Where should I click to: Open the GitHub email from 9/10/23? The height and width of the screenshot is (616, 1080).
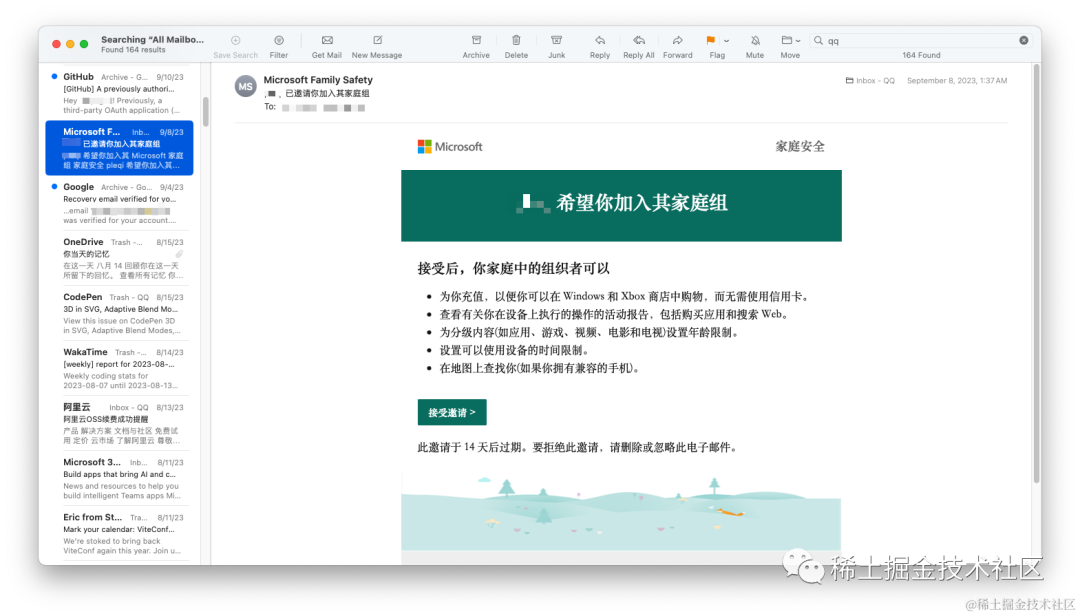[x=120, y=93]
